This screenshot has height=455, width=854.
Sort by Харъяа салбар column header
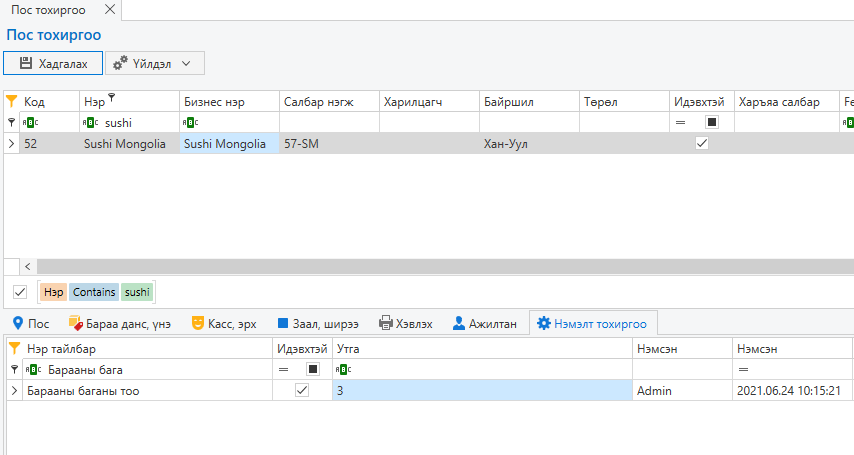(x=786, y=101)
